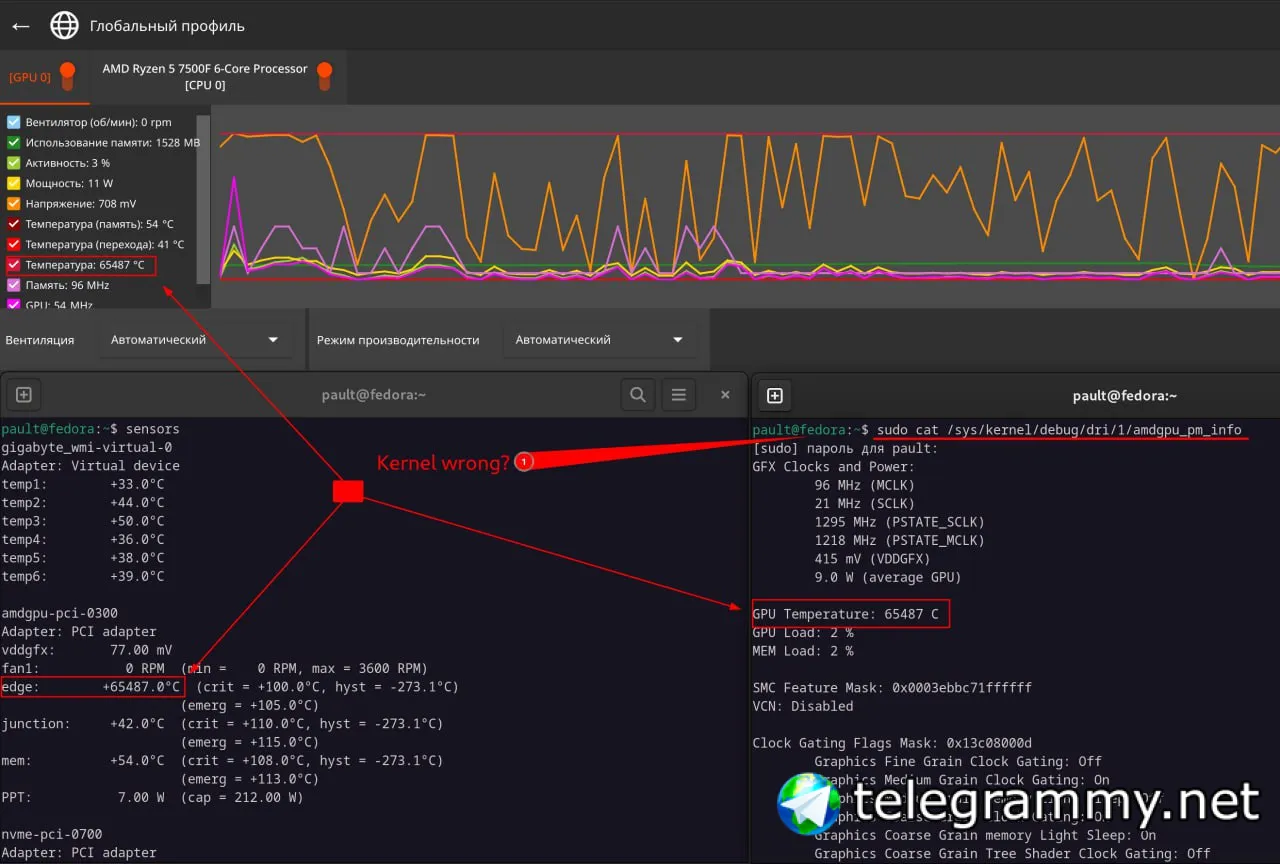Image resolution: width=1280 pixels, height=864 pixels.
Task: Click the 96 MHz (MCLK) line
Action: pos(864,485)
